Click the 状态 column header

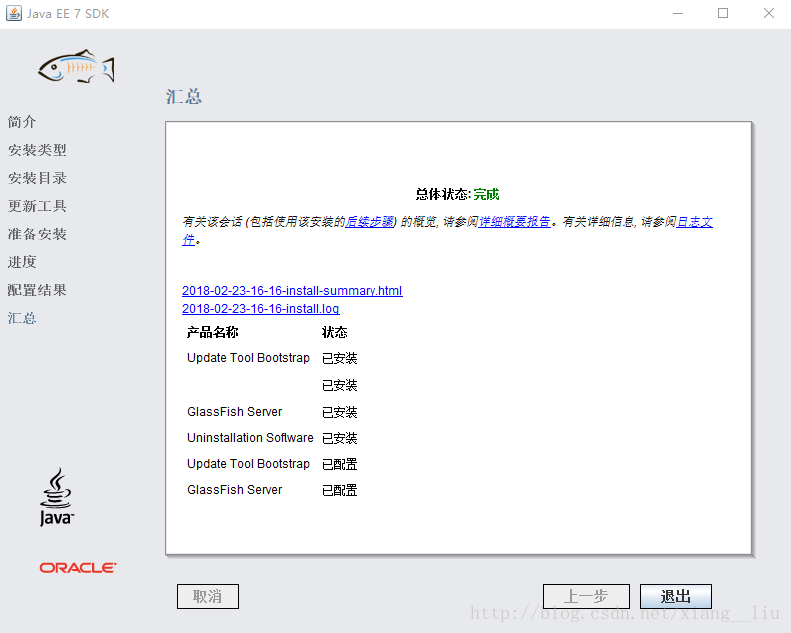(x=334, y=332)
